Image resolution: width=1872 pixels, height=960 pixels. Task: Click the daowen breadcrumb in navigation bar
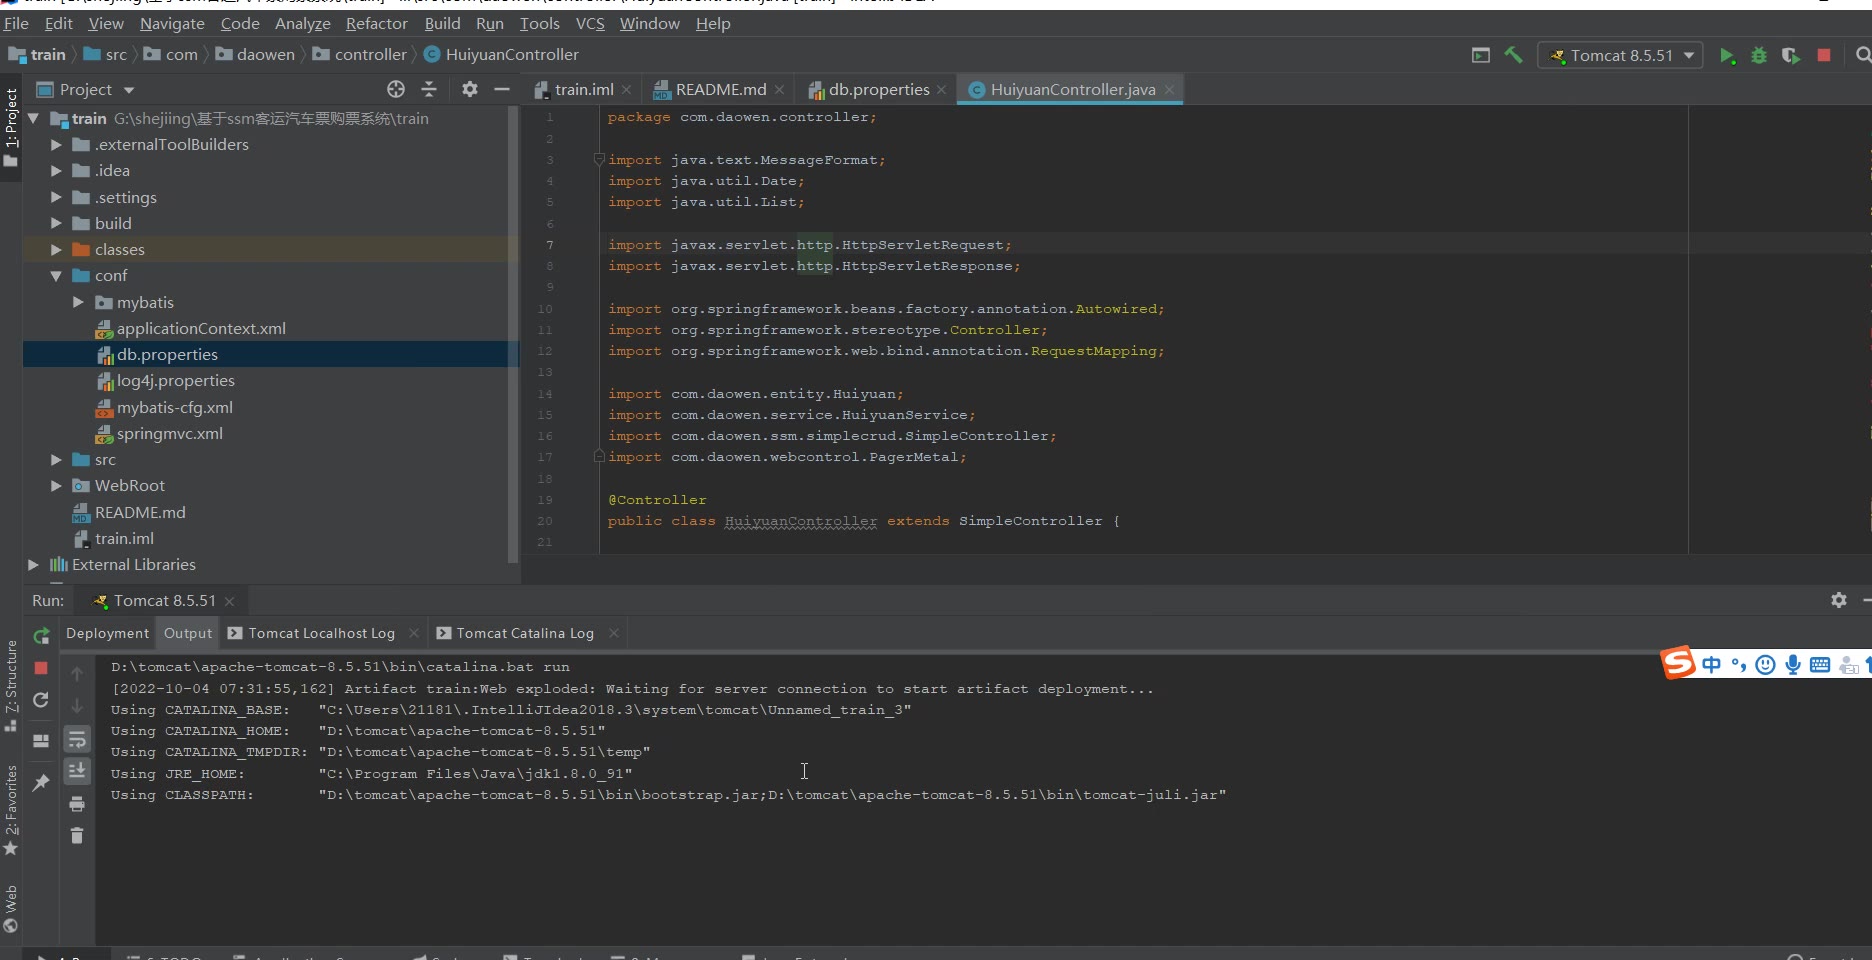click(x=265, y=55)
